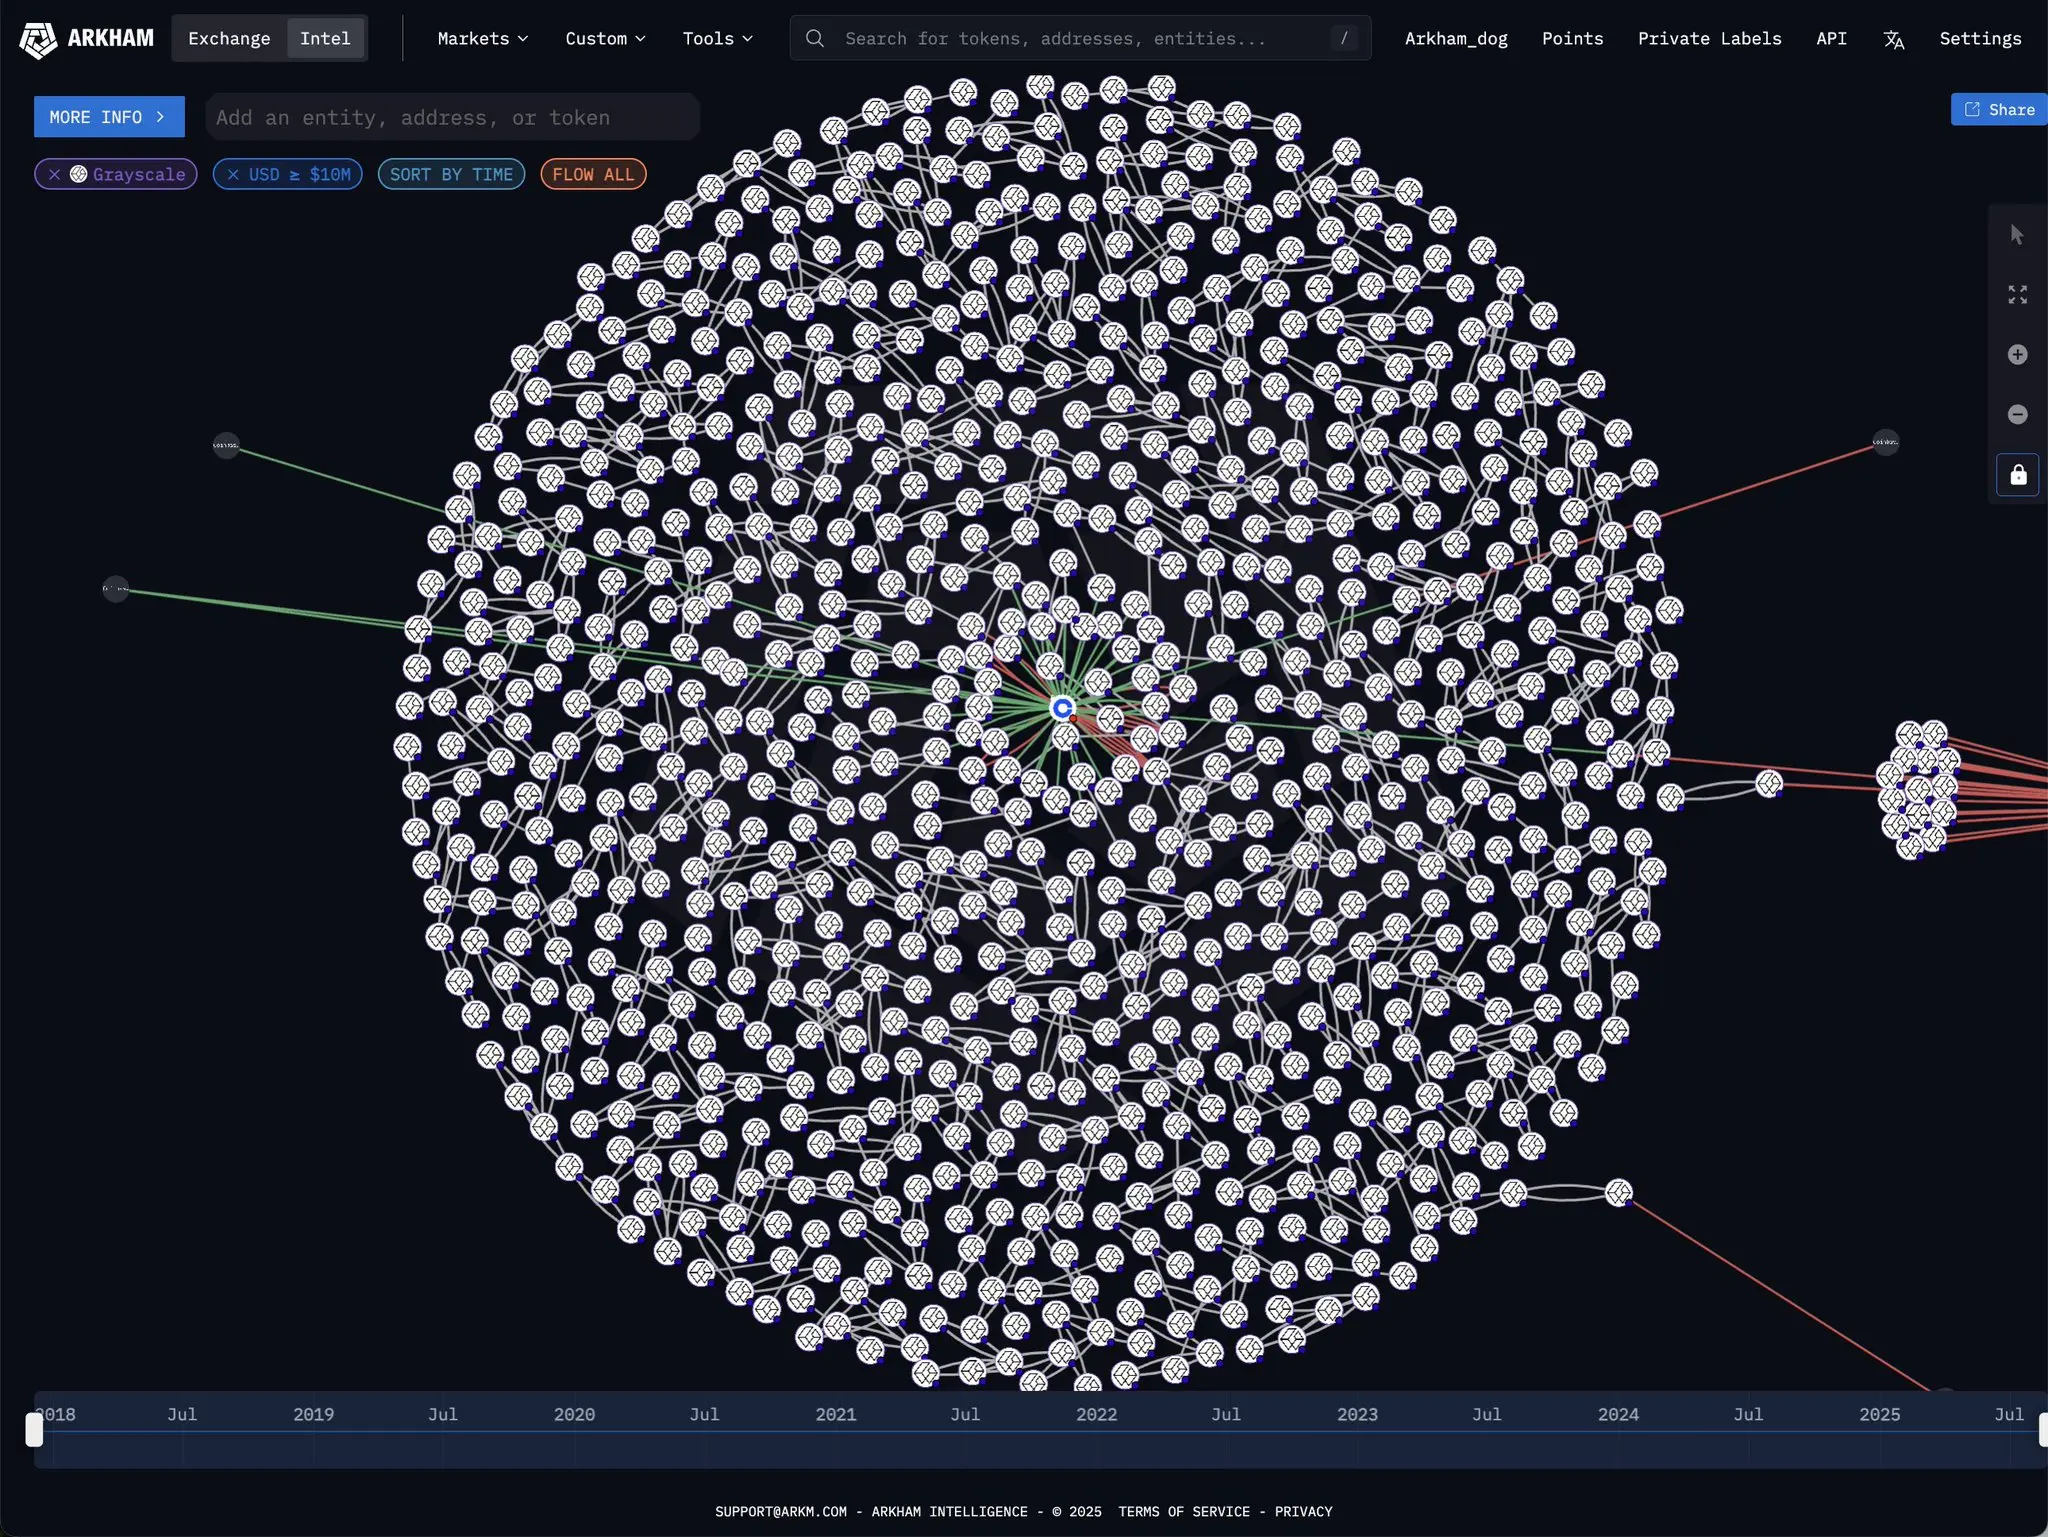Click the slash shortcut hint in search
2048x1537 pixels.
pos(1344,38)
